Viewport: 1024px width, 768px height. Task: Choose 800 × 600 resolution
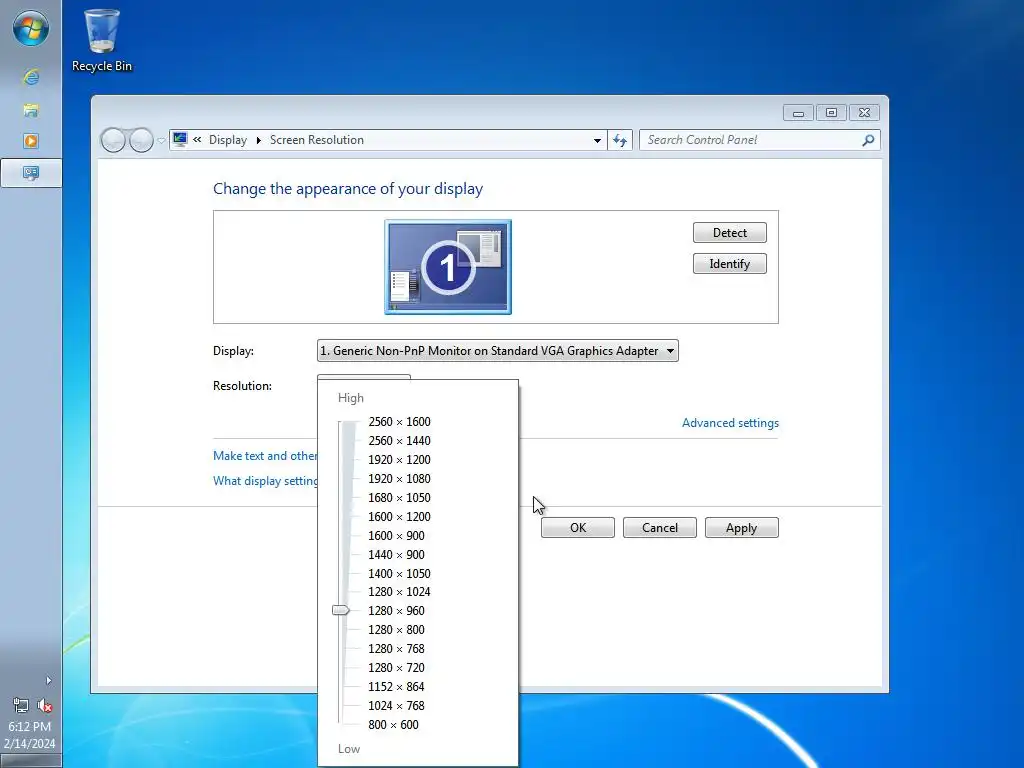[x=393, y=724]
